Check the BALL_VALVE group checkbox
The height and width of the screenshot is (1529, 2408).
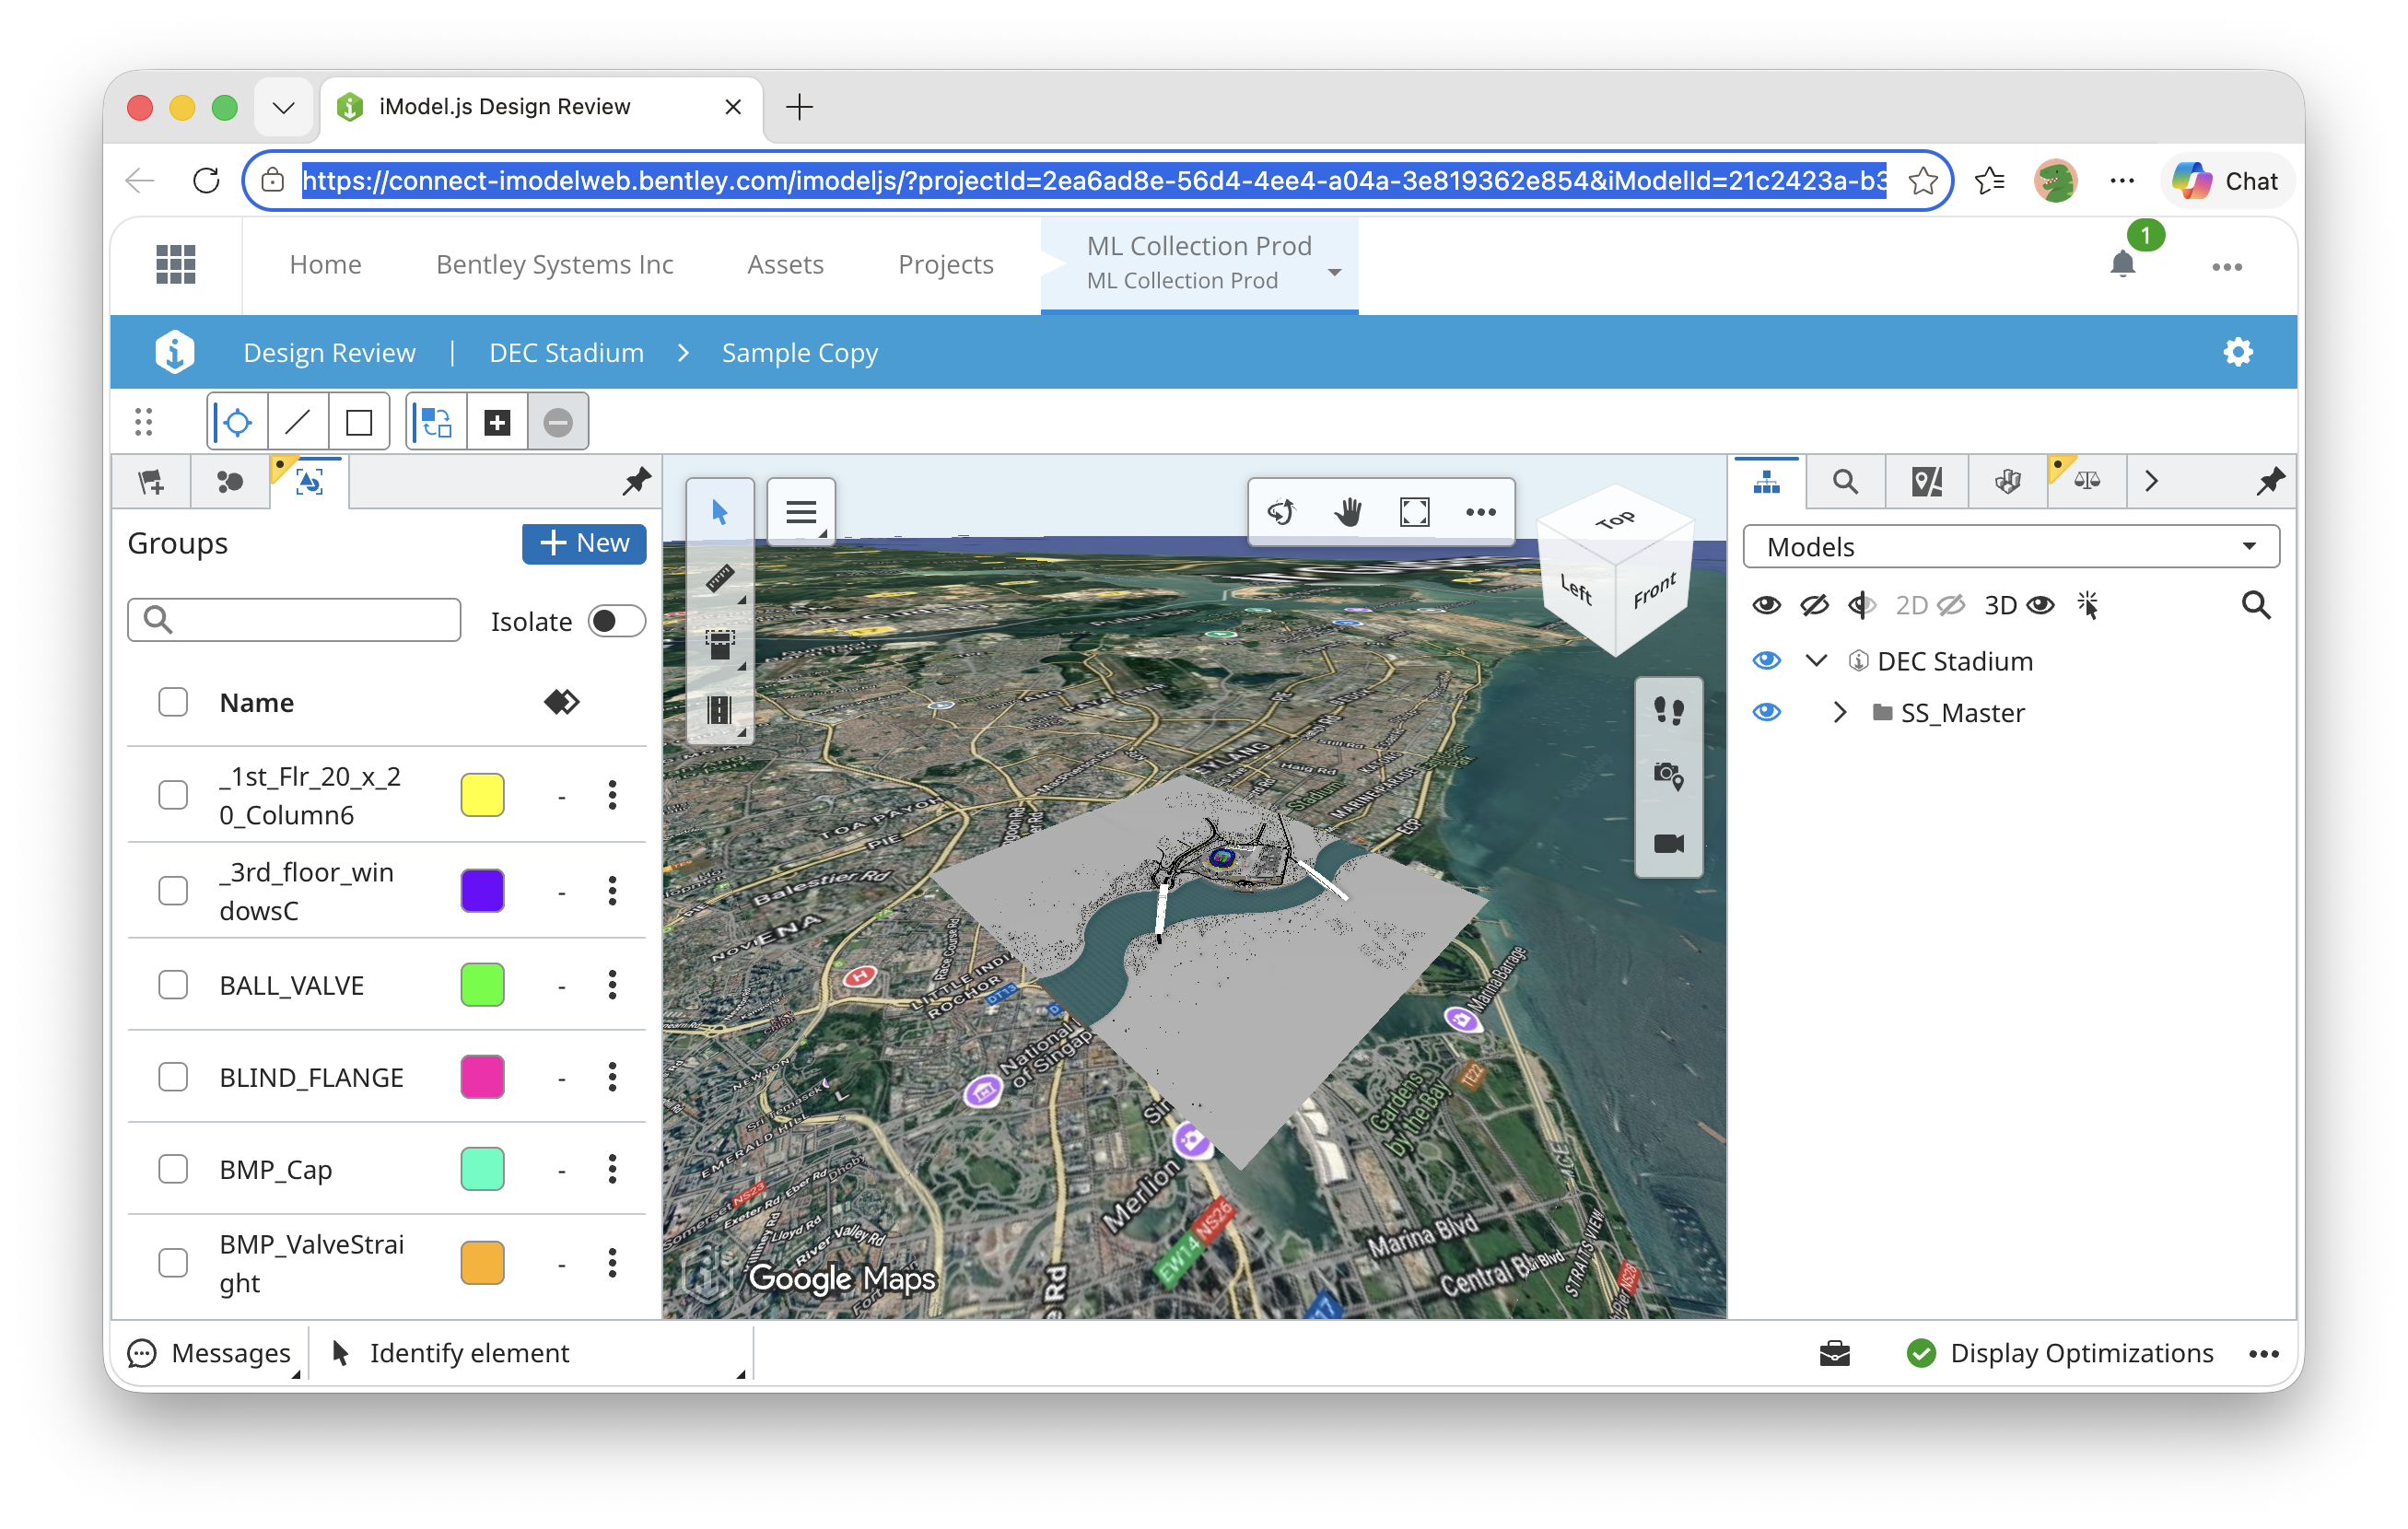click(x=173, y=985)
